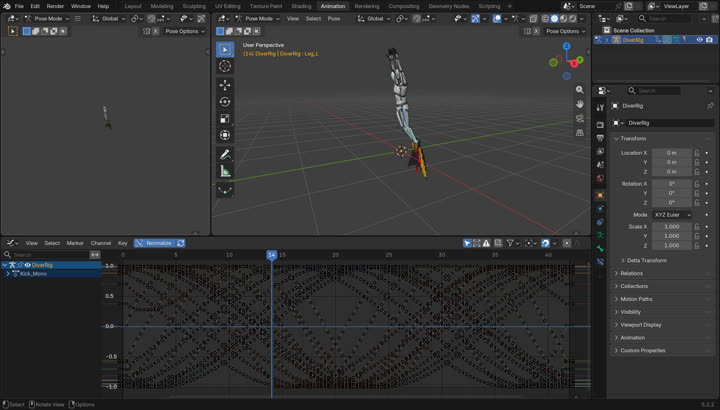Screen dimensions: 720x410
Task: Open the World properties tab
Action: pyautogui.click(x=600, y=178)
